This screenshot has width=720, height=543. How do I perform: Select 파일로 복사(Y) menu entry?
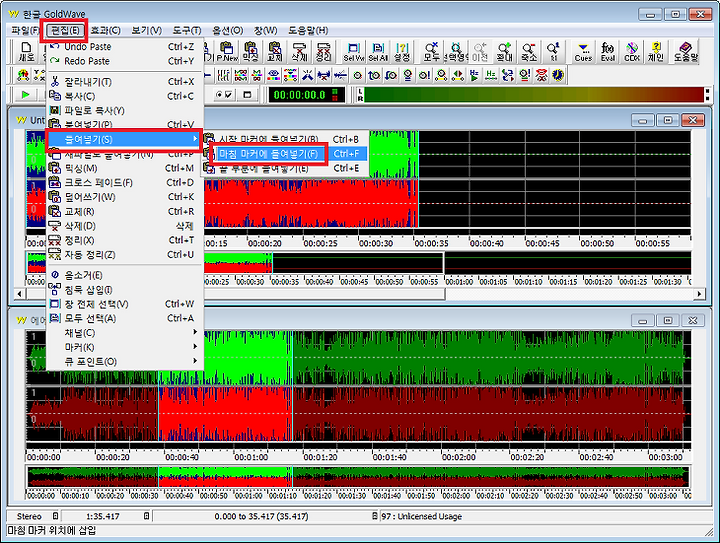coord(125,110)
